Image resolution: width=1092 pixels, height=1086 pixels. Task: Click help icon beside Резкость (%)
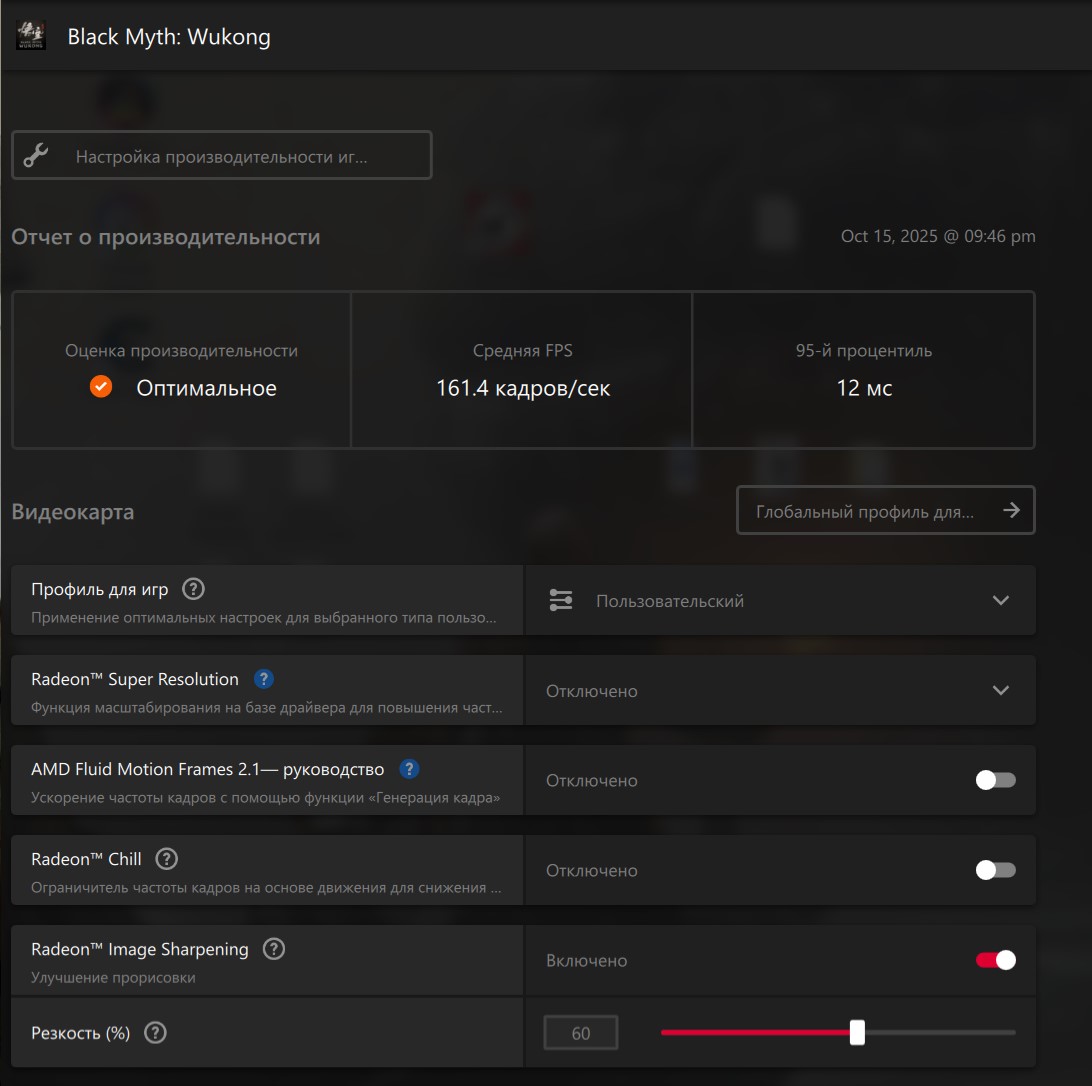tap(155, 1033)
